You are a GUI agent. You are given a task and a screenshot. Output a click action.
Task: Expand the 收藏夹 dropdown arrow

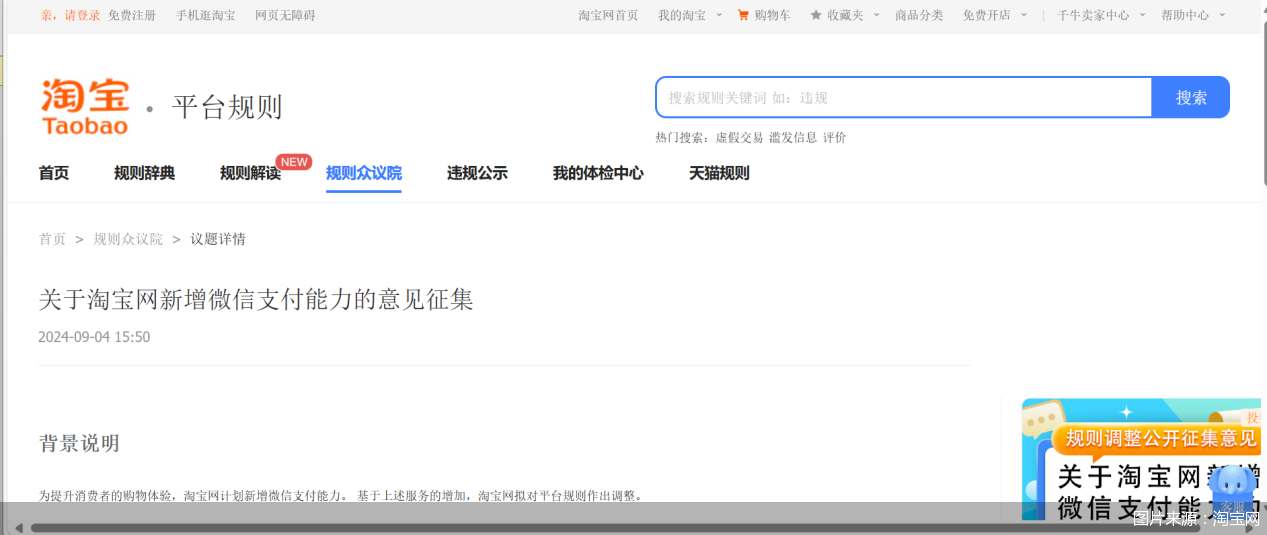(x=876, y=15)
